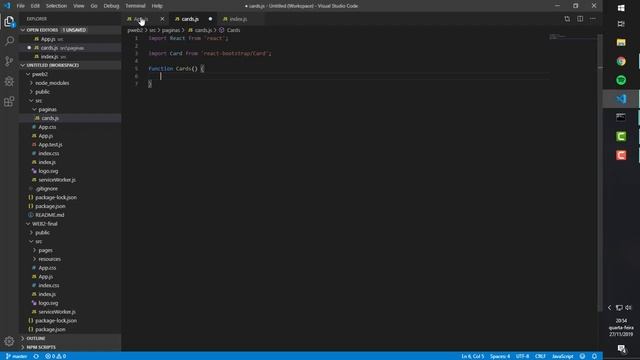Viewport: 640px width, 360px height.
Task: Open package-lock.json under pweb2
Action: point(56,198)
